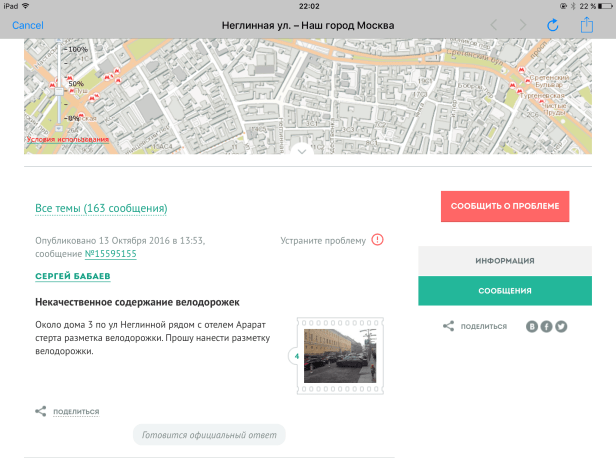Viewport: 616px width, 461px height.
Task: Tap Cancel in the top bar
Action: [27, 24]
